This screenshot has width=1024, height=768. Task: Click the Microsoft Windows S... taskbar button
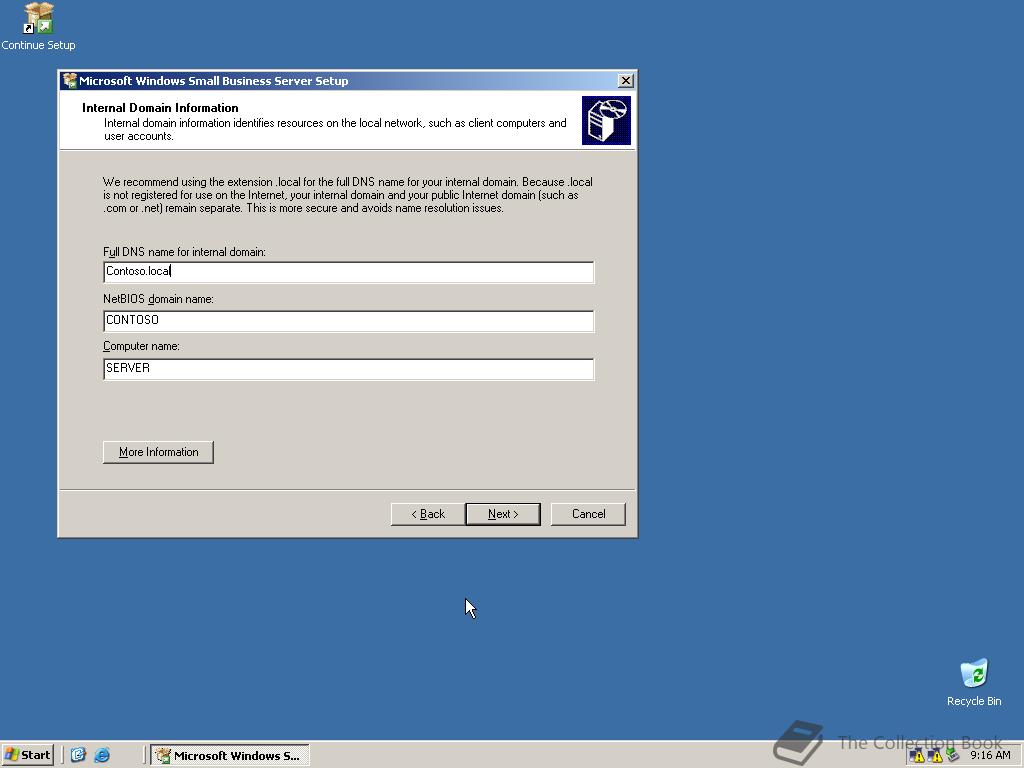tap(230, 755)
